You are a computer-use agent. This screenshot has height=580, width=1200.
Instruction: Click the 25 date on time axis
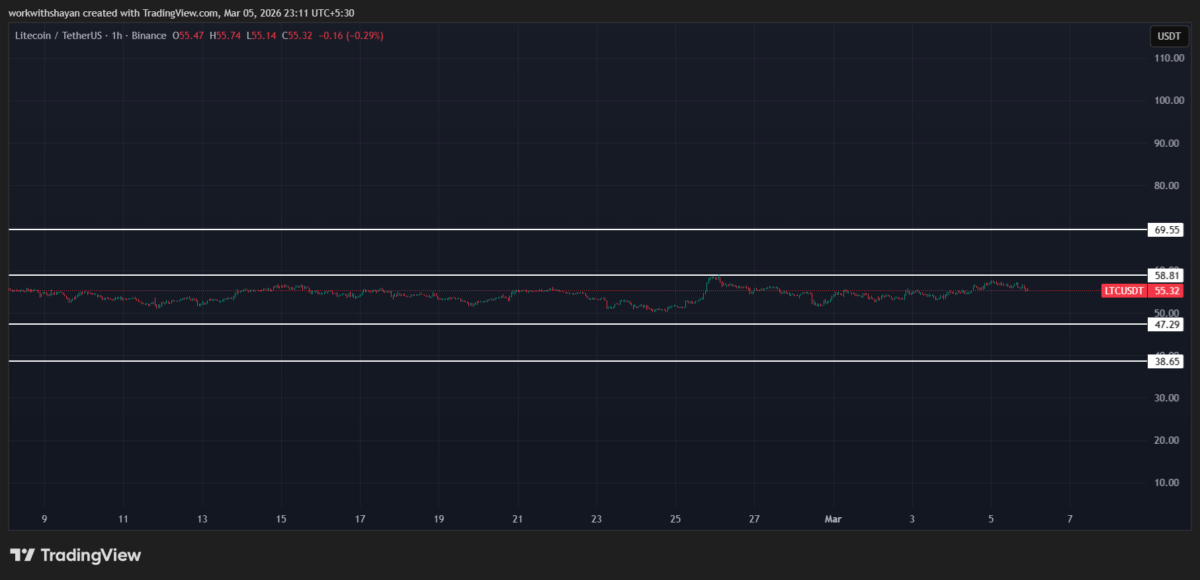(x=676, y=519)
